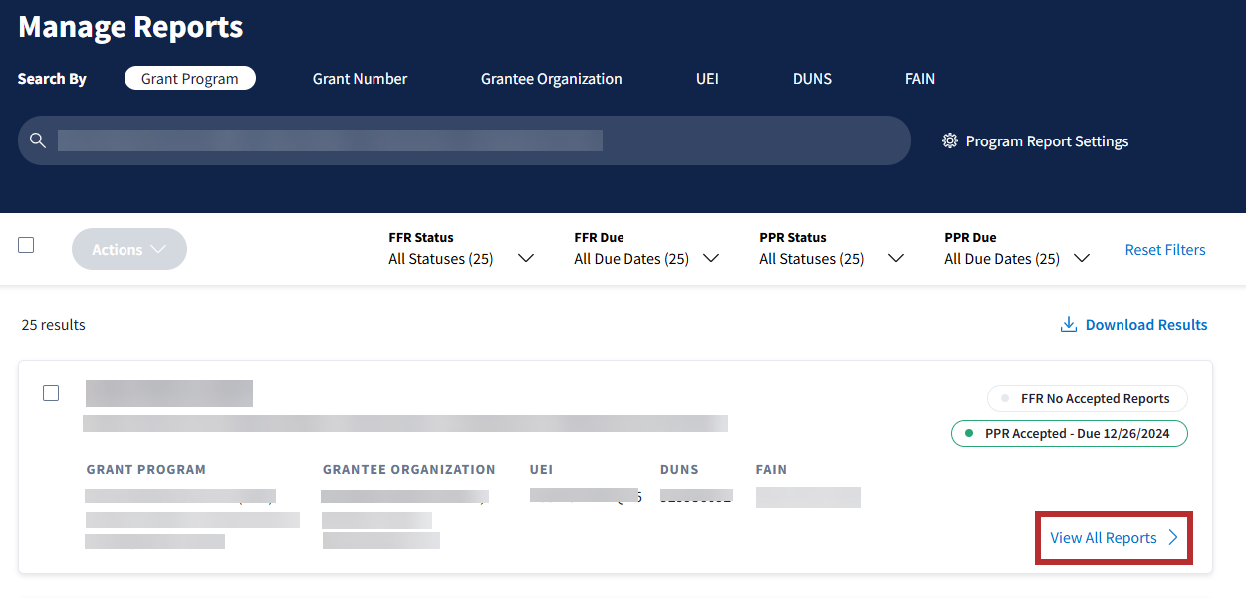The height and width of the screenshot is (598, 1246).
Task: Click the green dot on PPR Accepted badge
Action: tap(969, 434)
